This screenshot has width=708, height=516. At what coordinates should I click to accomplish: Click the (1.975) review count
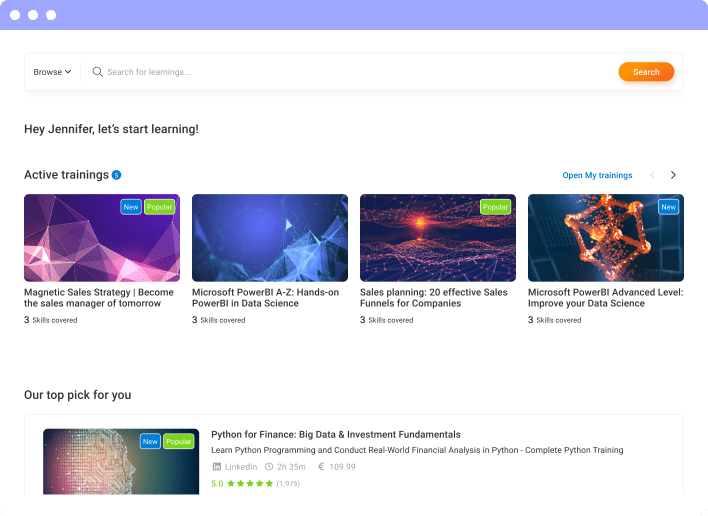(288, 483)
